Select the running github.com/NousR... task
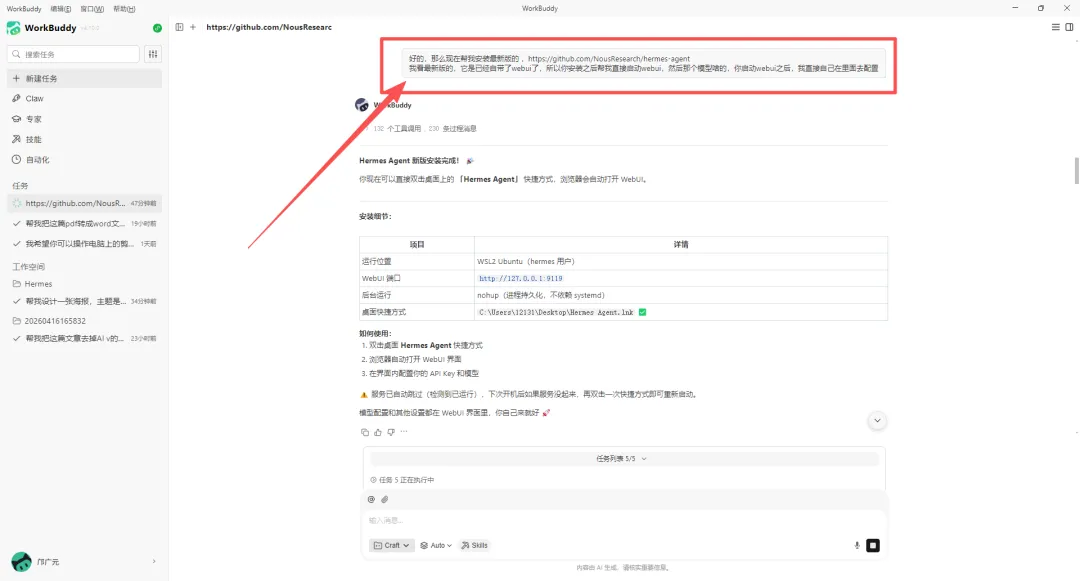This screenshot has width=1080, height=581. click(x=84, y=203)
